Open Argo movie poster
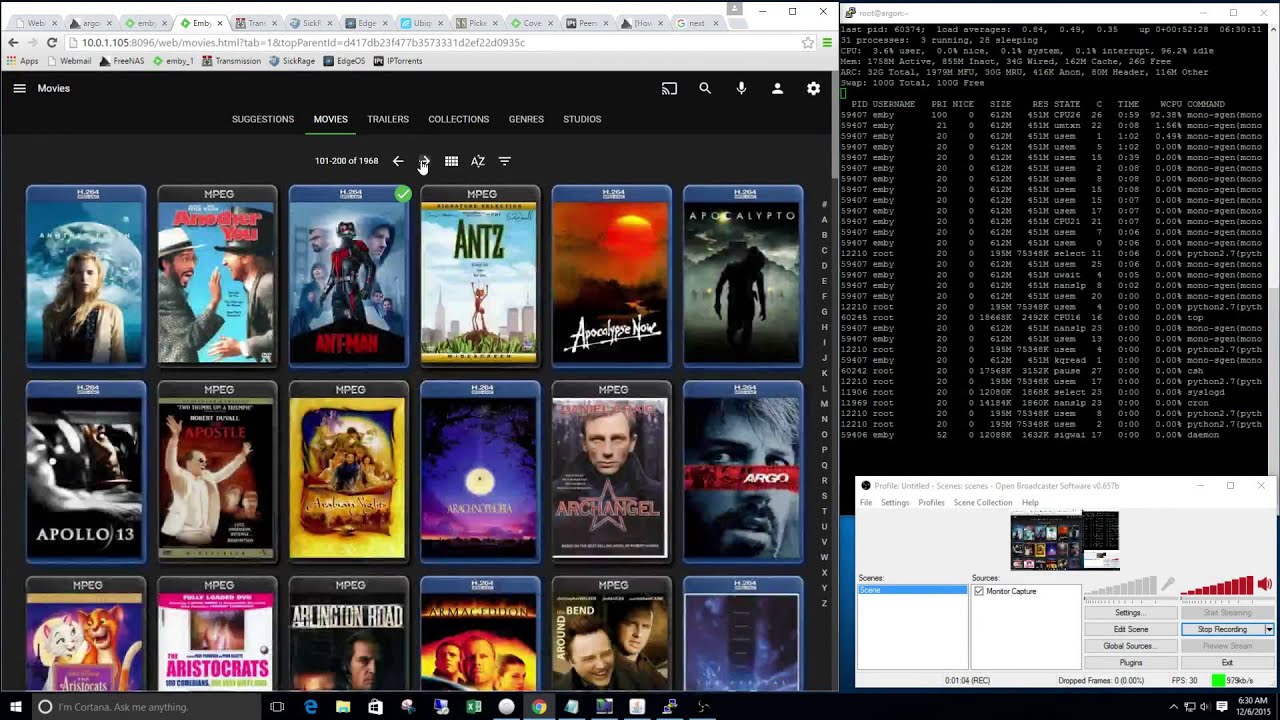The image size is (1280, 720). [743, 472]
